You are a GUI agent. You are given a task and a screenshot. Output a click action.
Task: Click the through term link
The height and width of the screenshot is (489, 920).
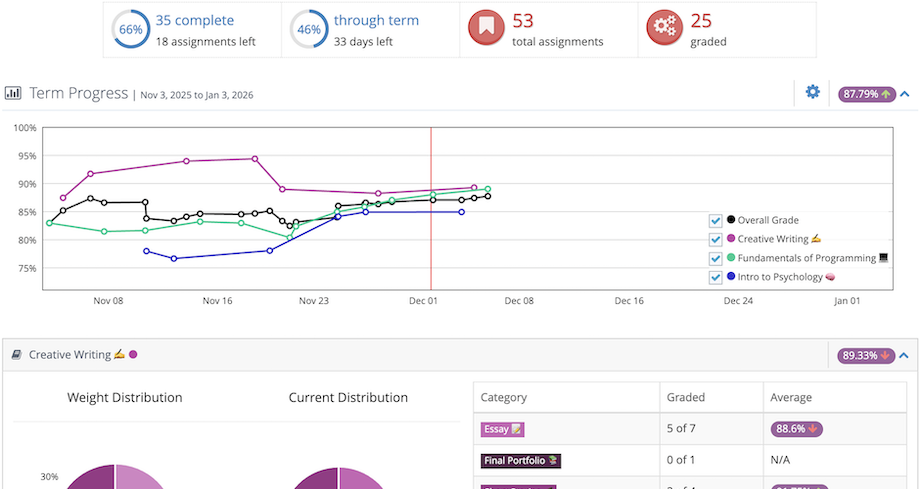point(376,20)
